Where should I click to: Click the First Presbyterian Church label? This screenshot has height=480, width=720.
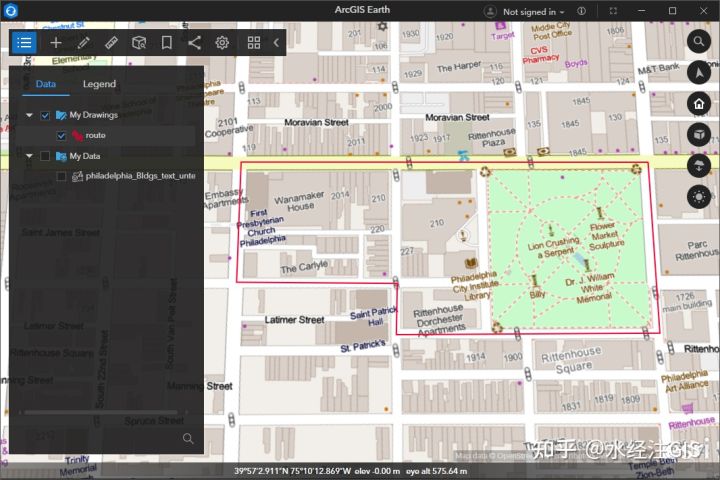[261, 227]
